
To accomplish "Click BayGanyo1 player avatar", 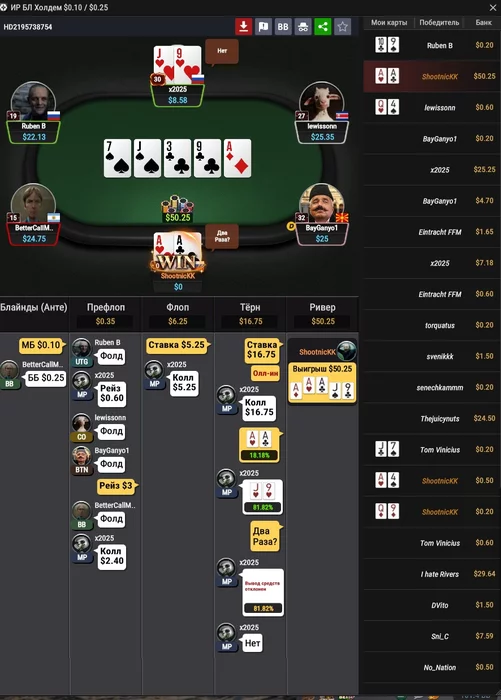I will tap(321, 204).
